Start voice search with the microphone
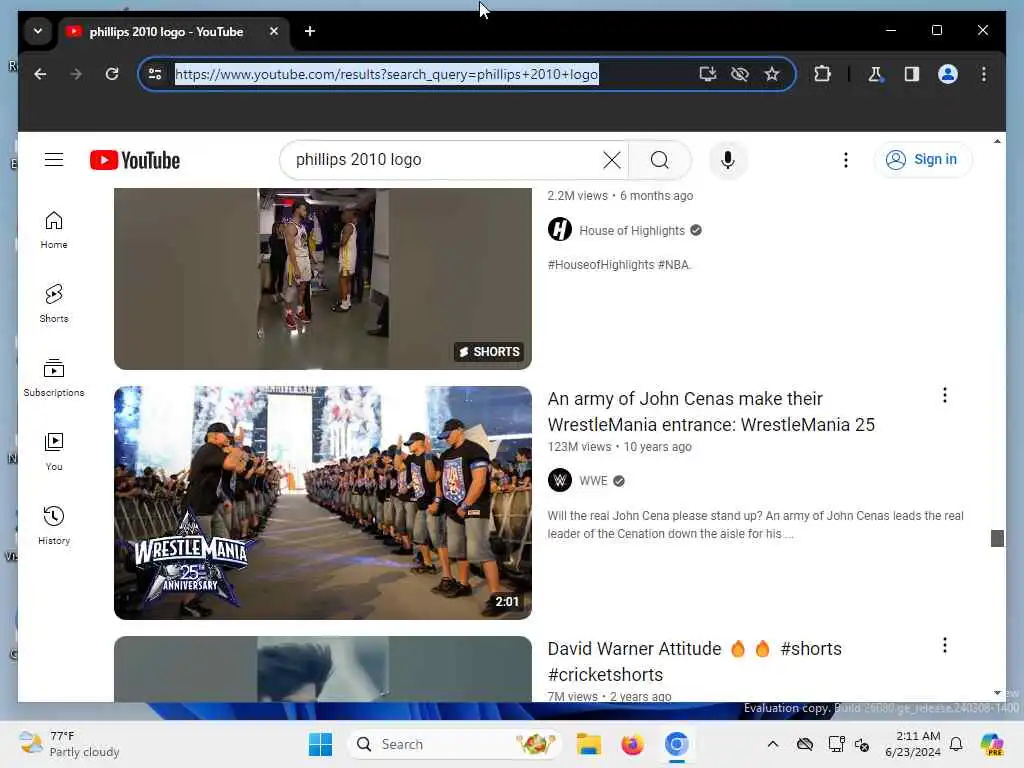1024x768 pixels. (728, 160)
